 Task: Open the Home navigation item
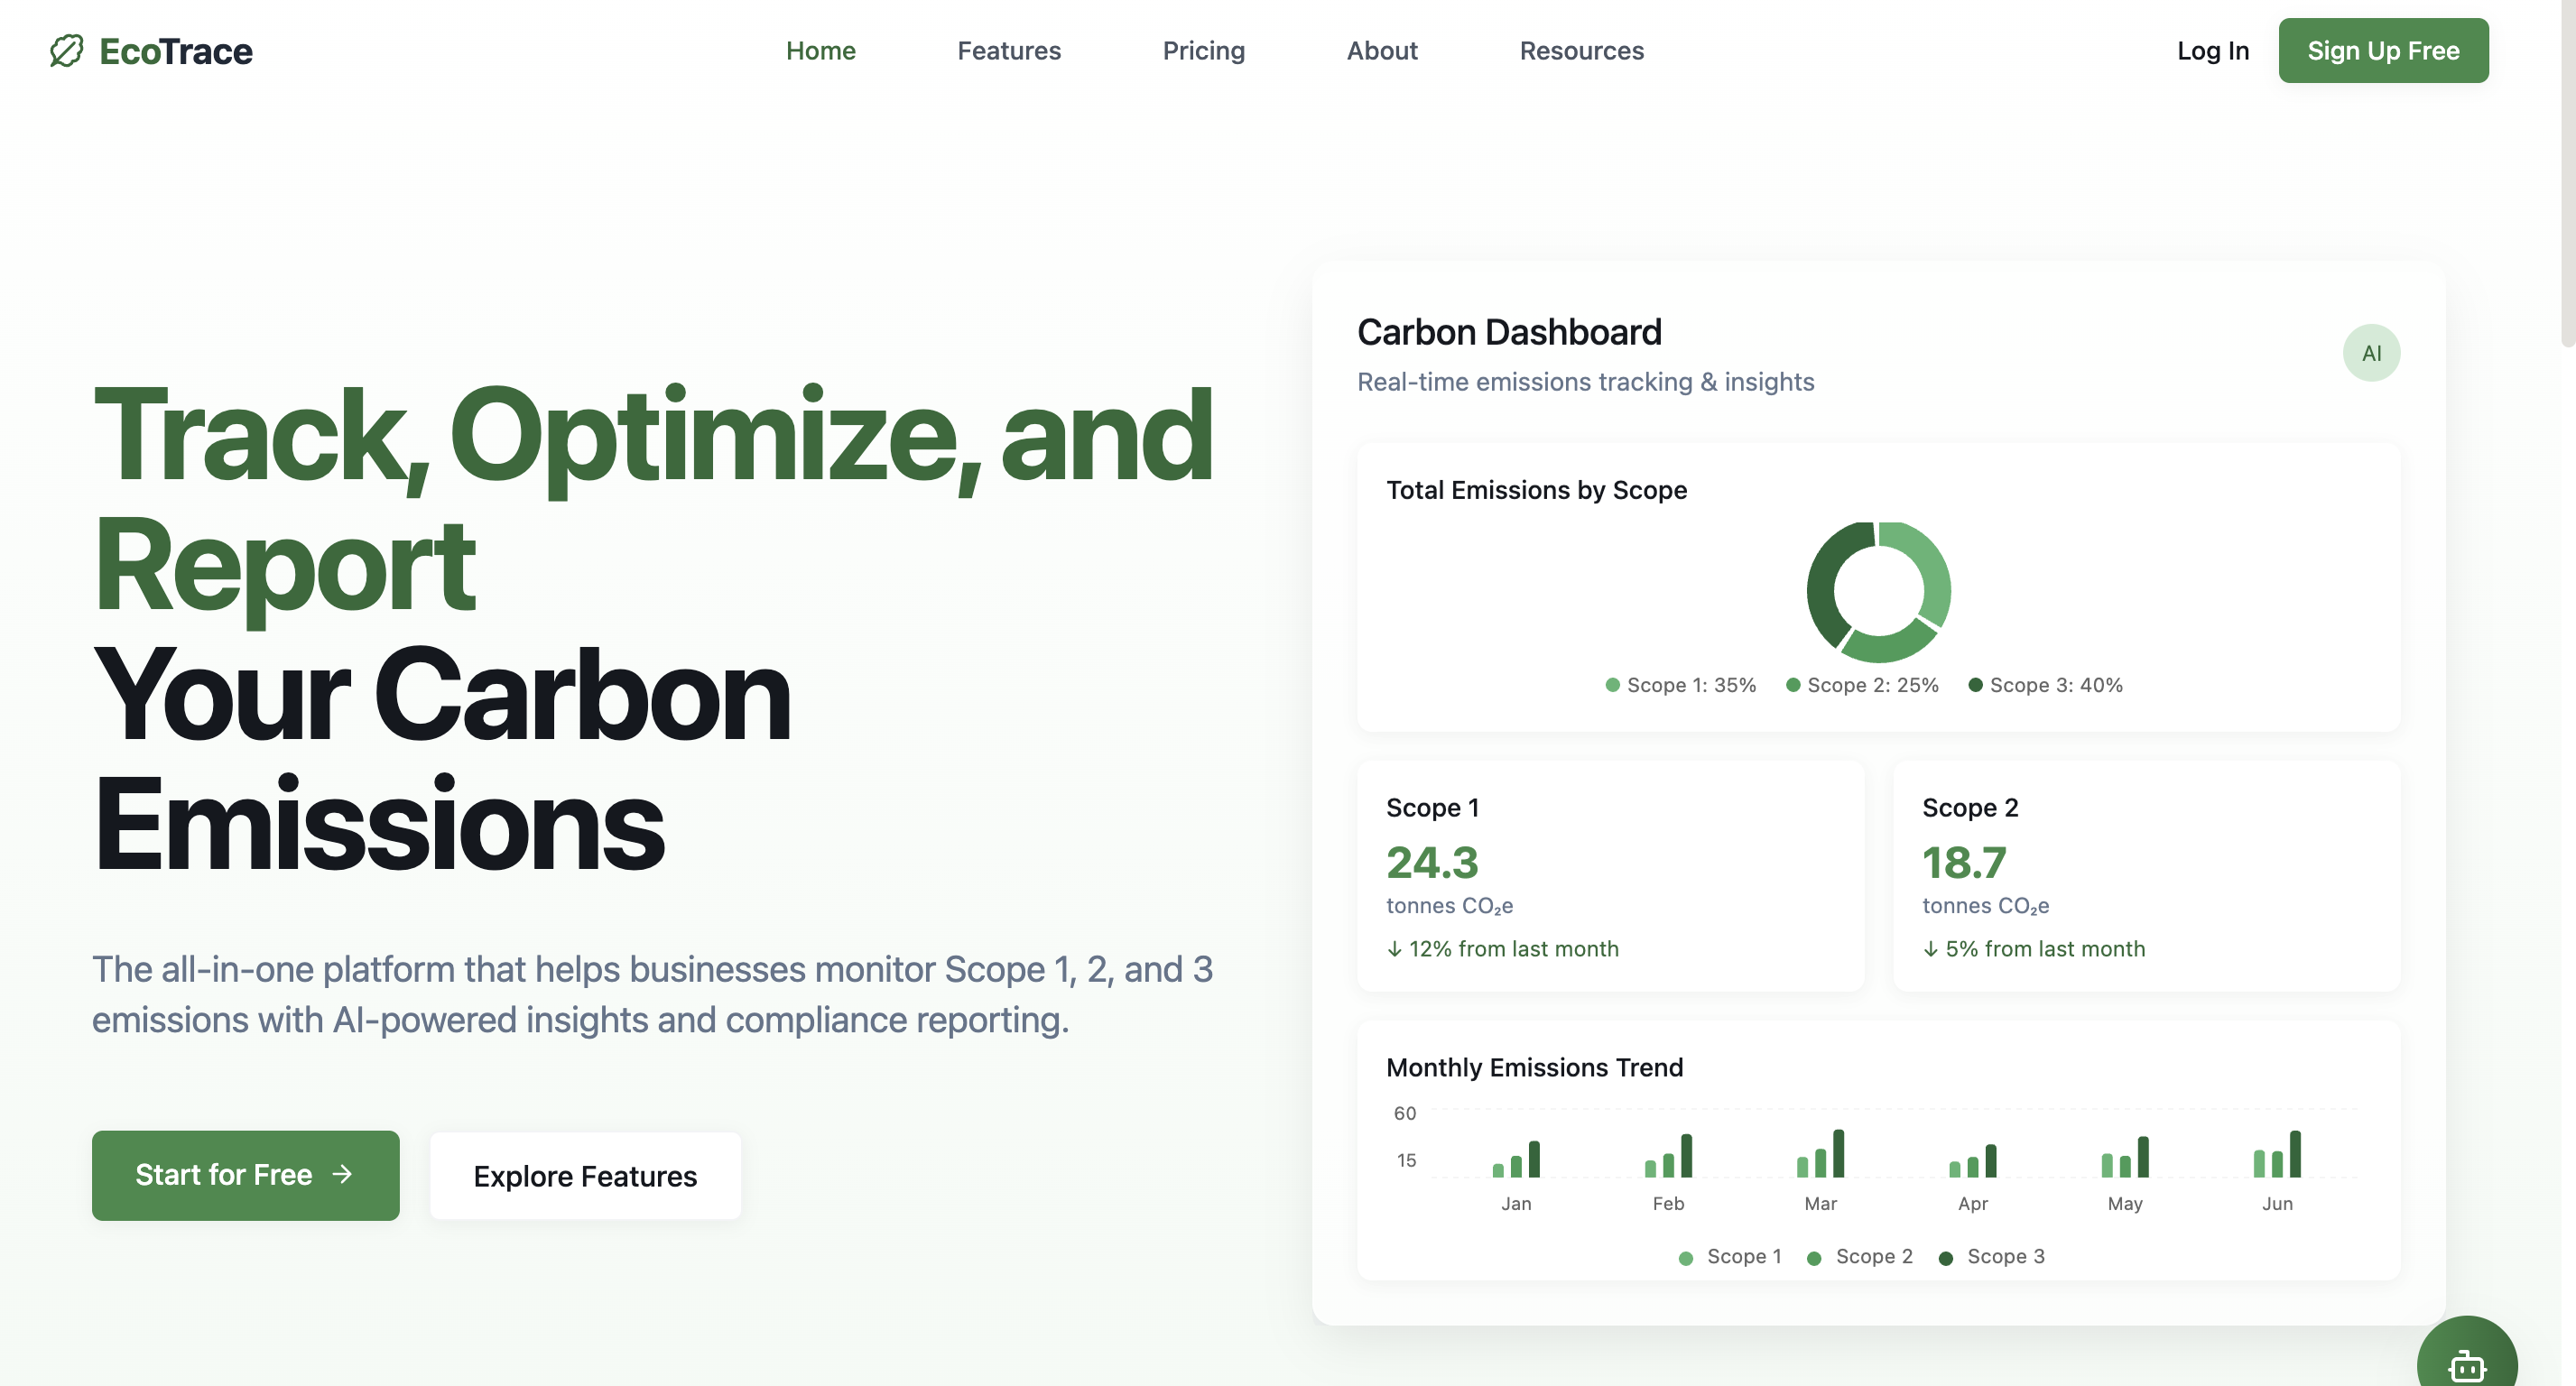pos(820,51)
